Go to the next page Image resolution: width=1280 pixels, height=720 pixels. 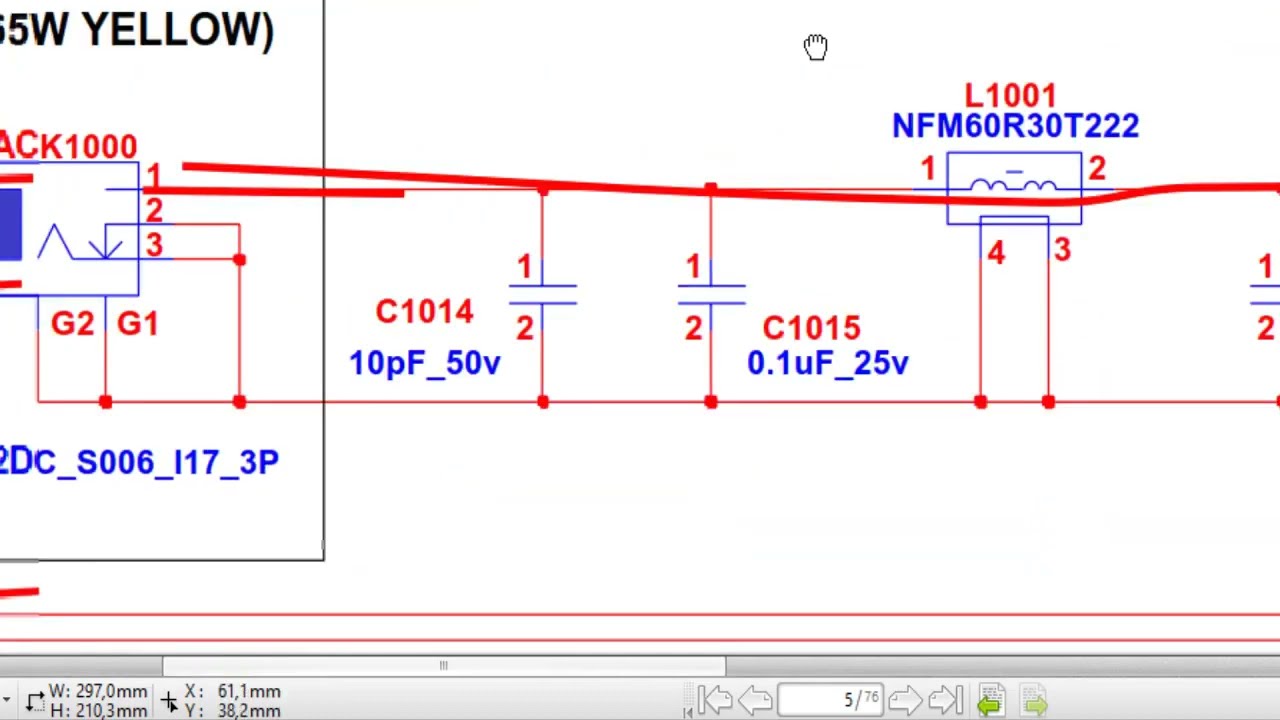click(904, 700)
